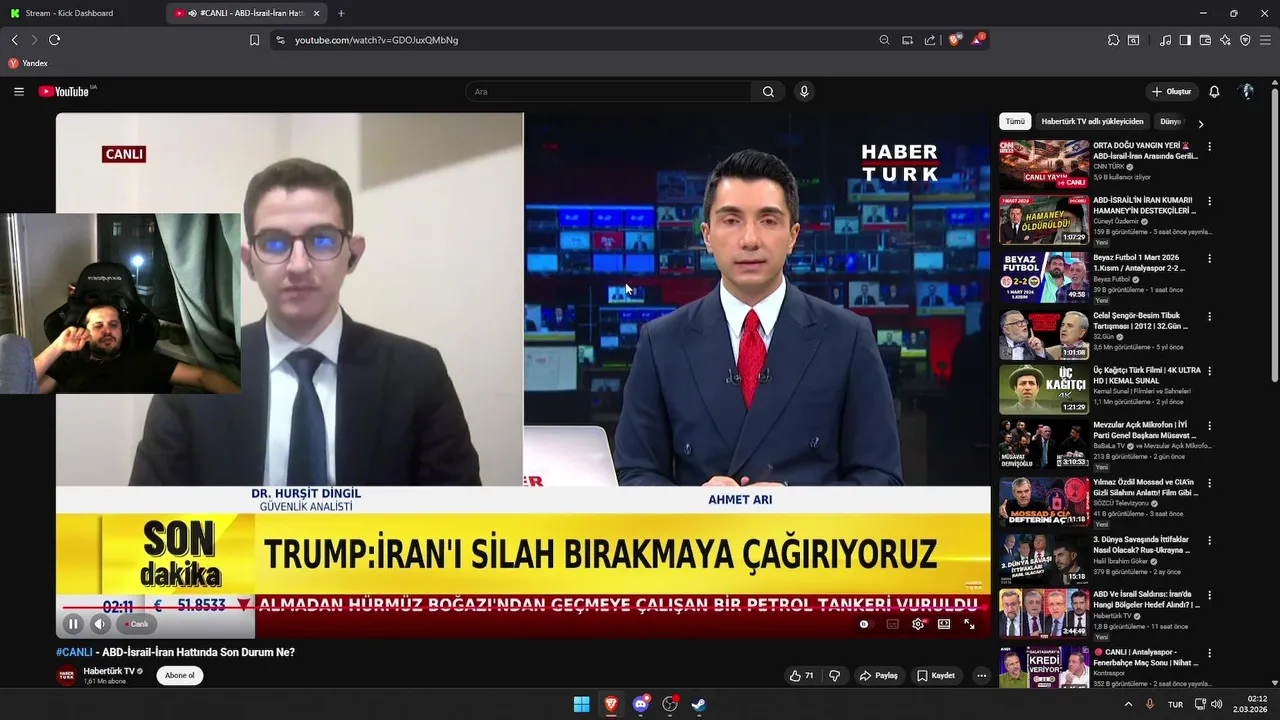Open Brave Wallet icon

[1205, 40]
